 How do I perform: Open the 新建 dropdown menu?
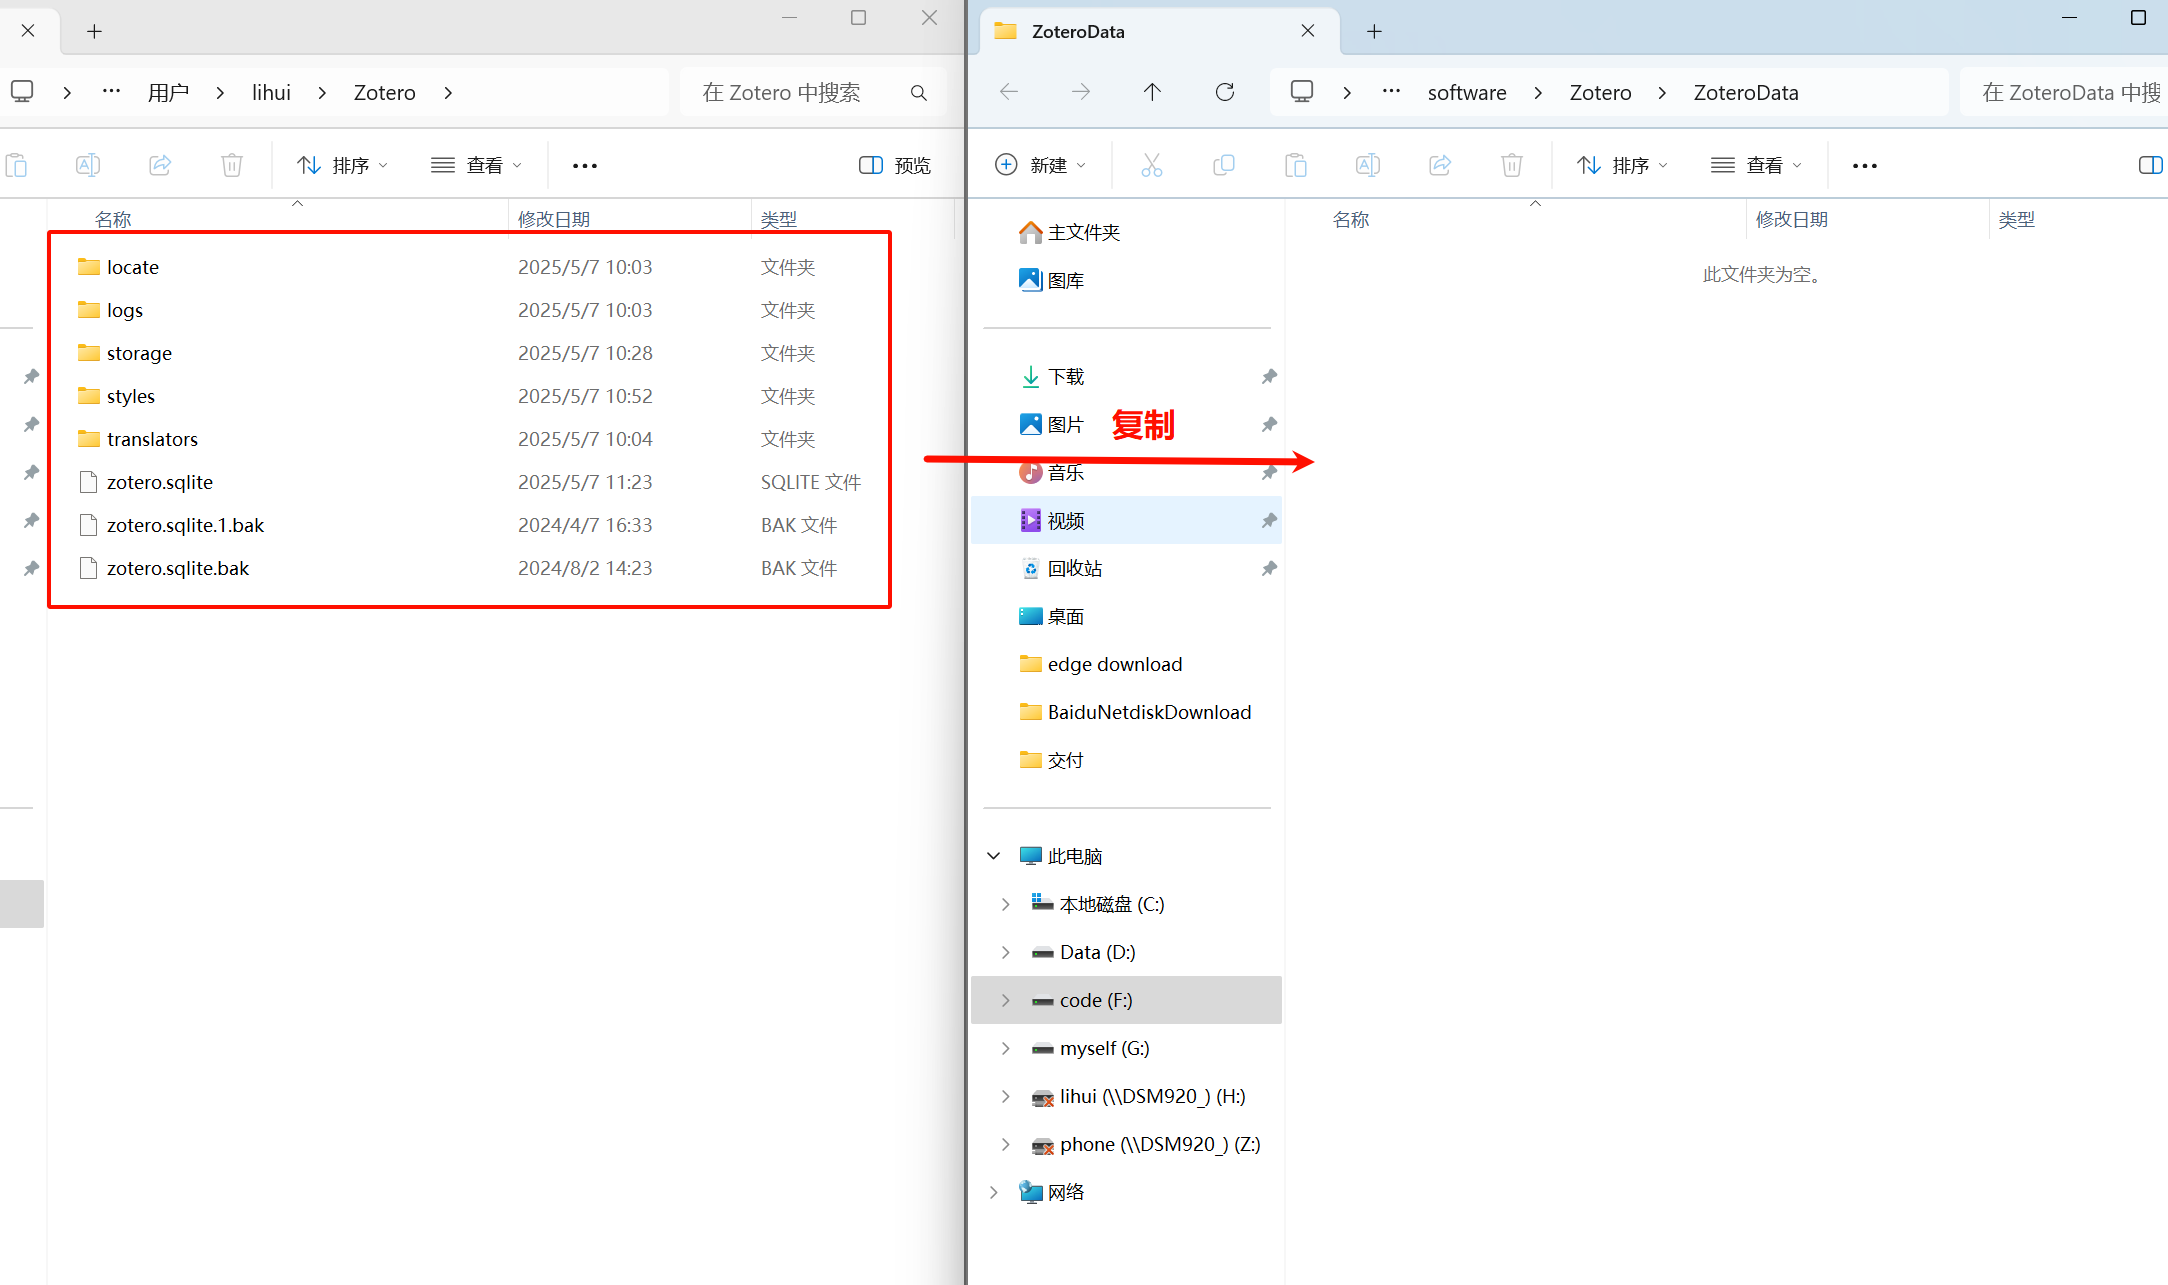pyautogui.click(x=1040, y=165)
